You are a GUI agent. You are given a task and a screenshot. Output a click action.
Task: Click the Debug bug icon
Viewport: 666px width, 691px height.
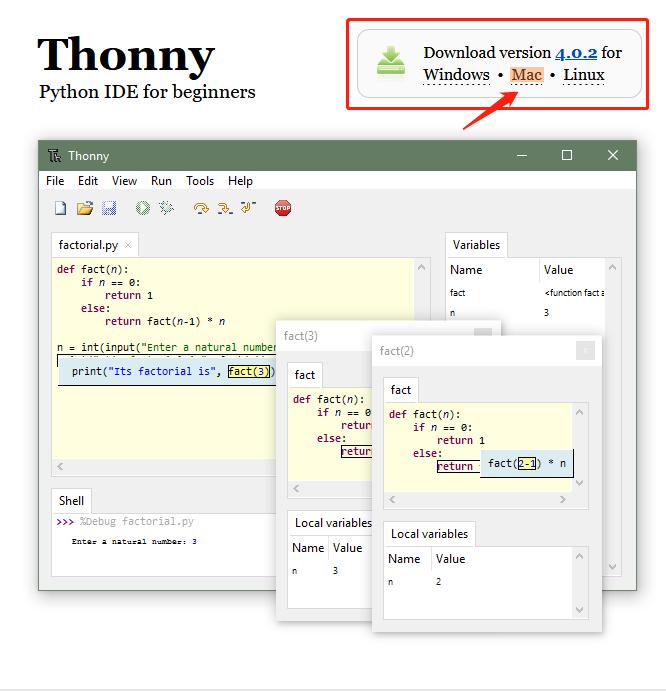click(x=167, y=208)
